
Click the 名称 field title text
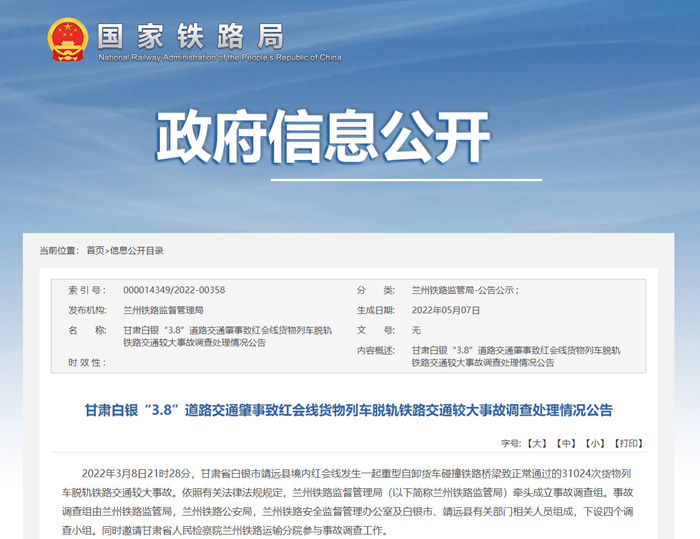pos(228,336)
